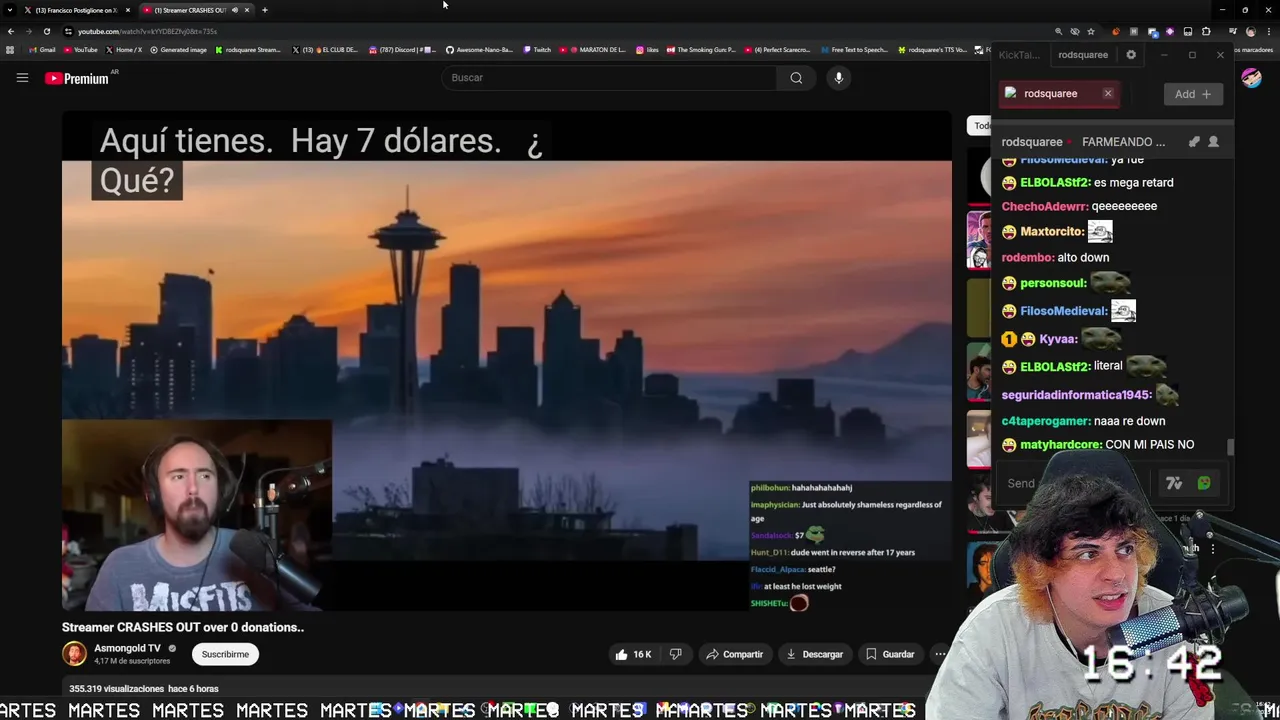Close the rodsquaree chat tab with X

click(x=1108, y=94)
